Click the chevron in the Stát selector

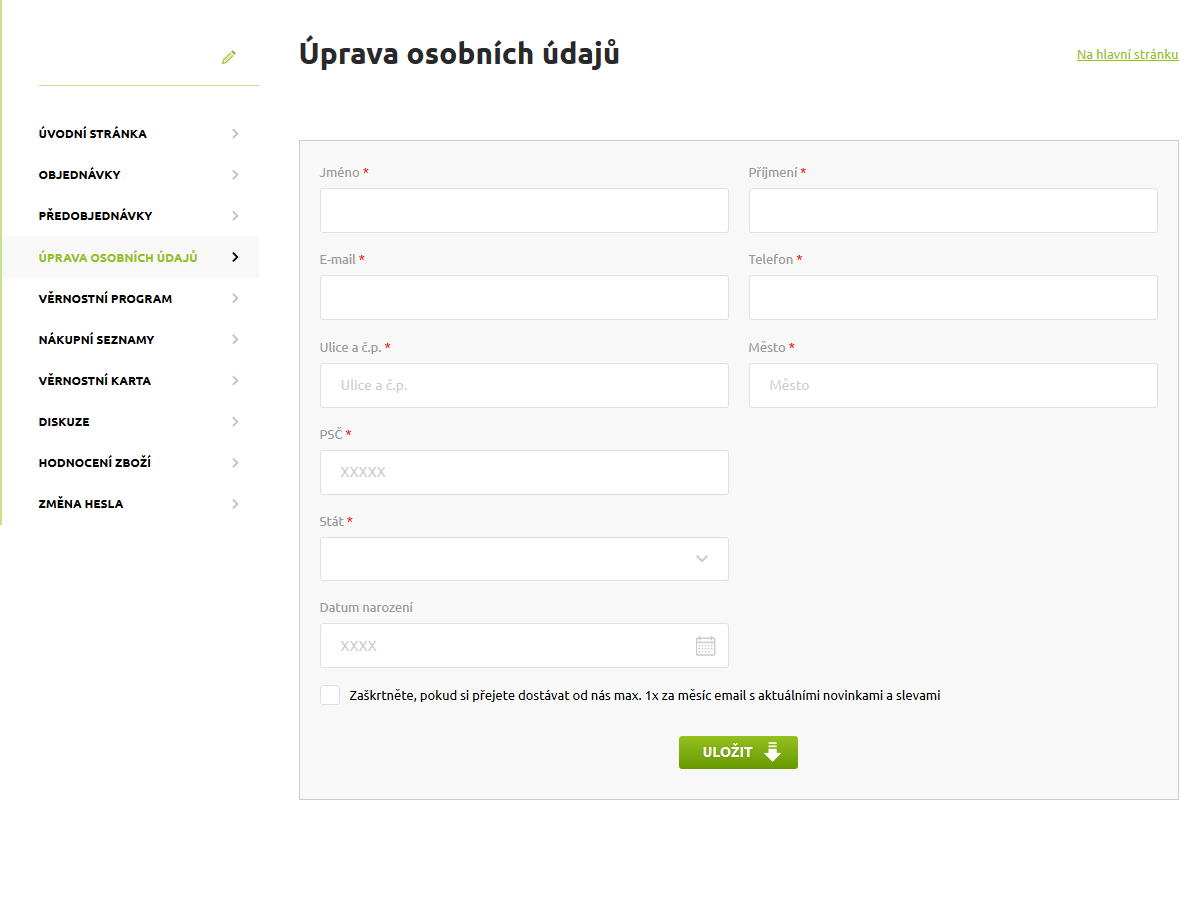click(700, 559)
